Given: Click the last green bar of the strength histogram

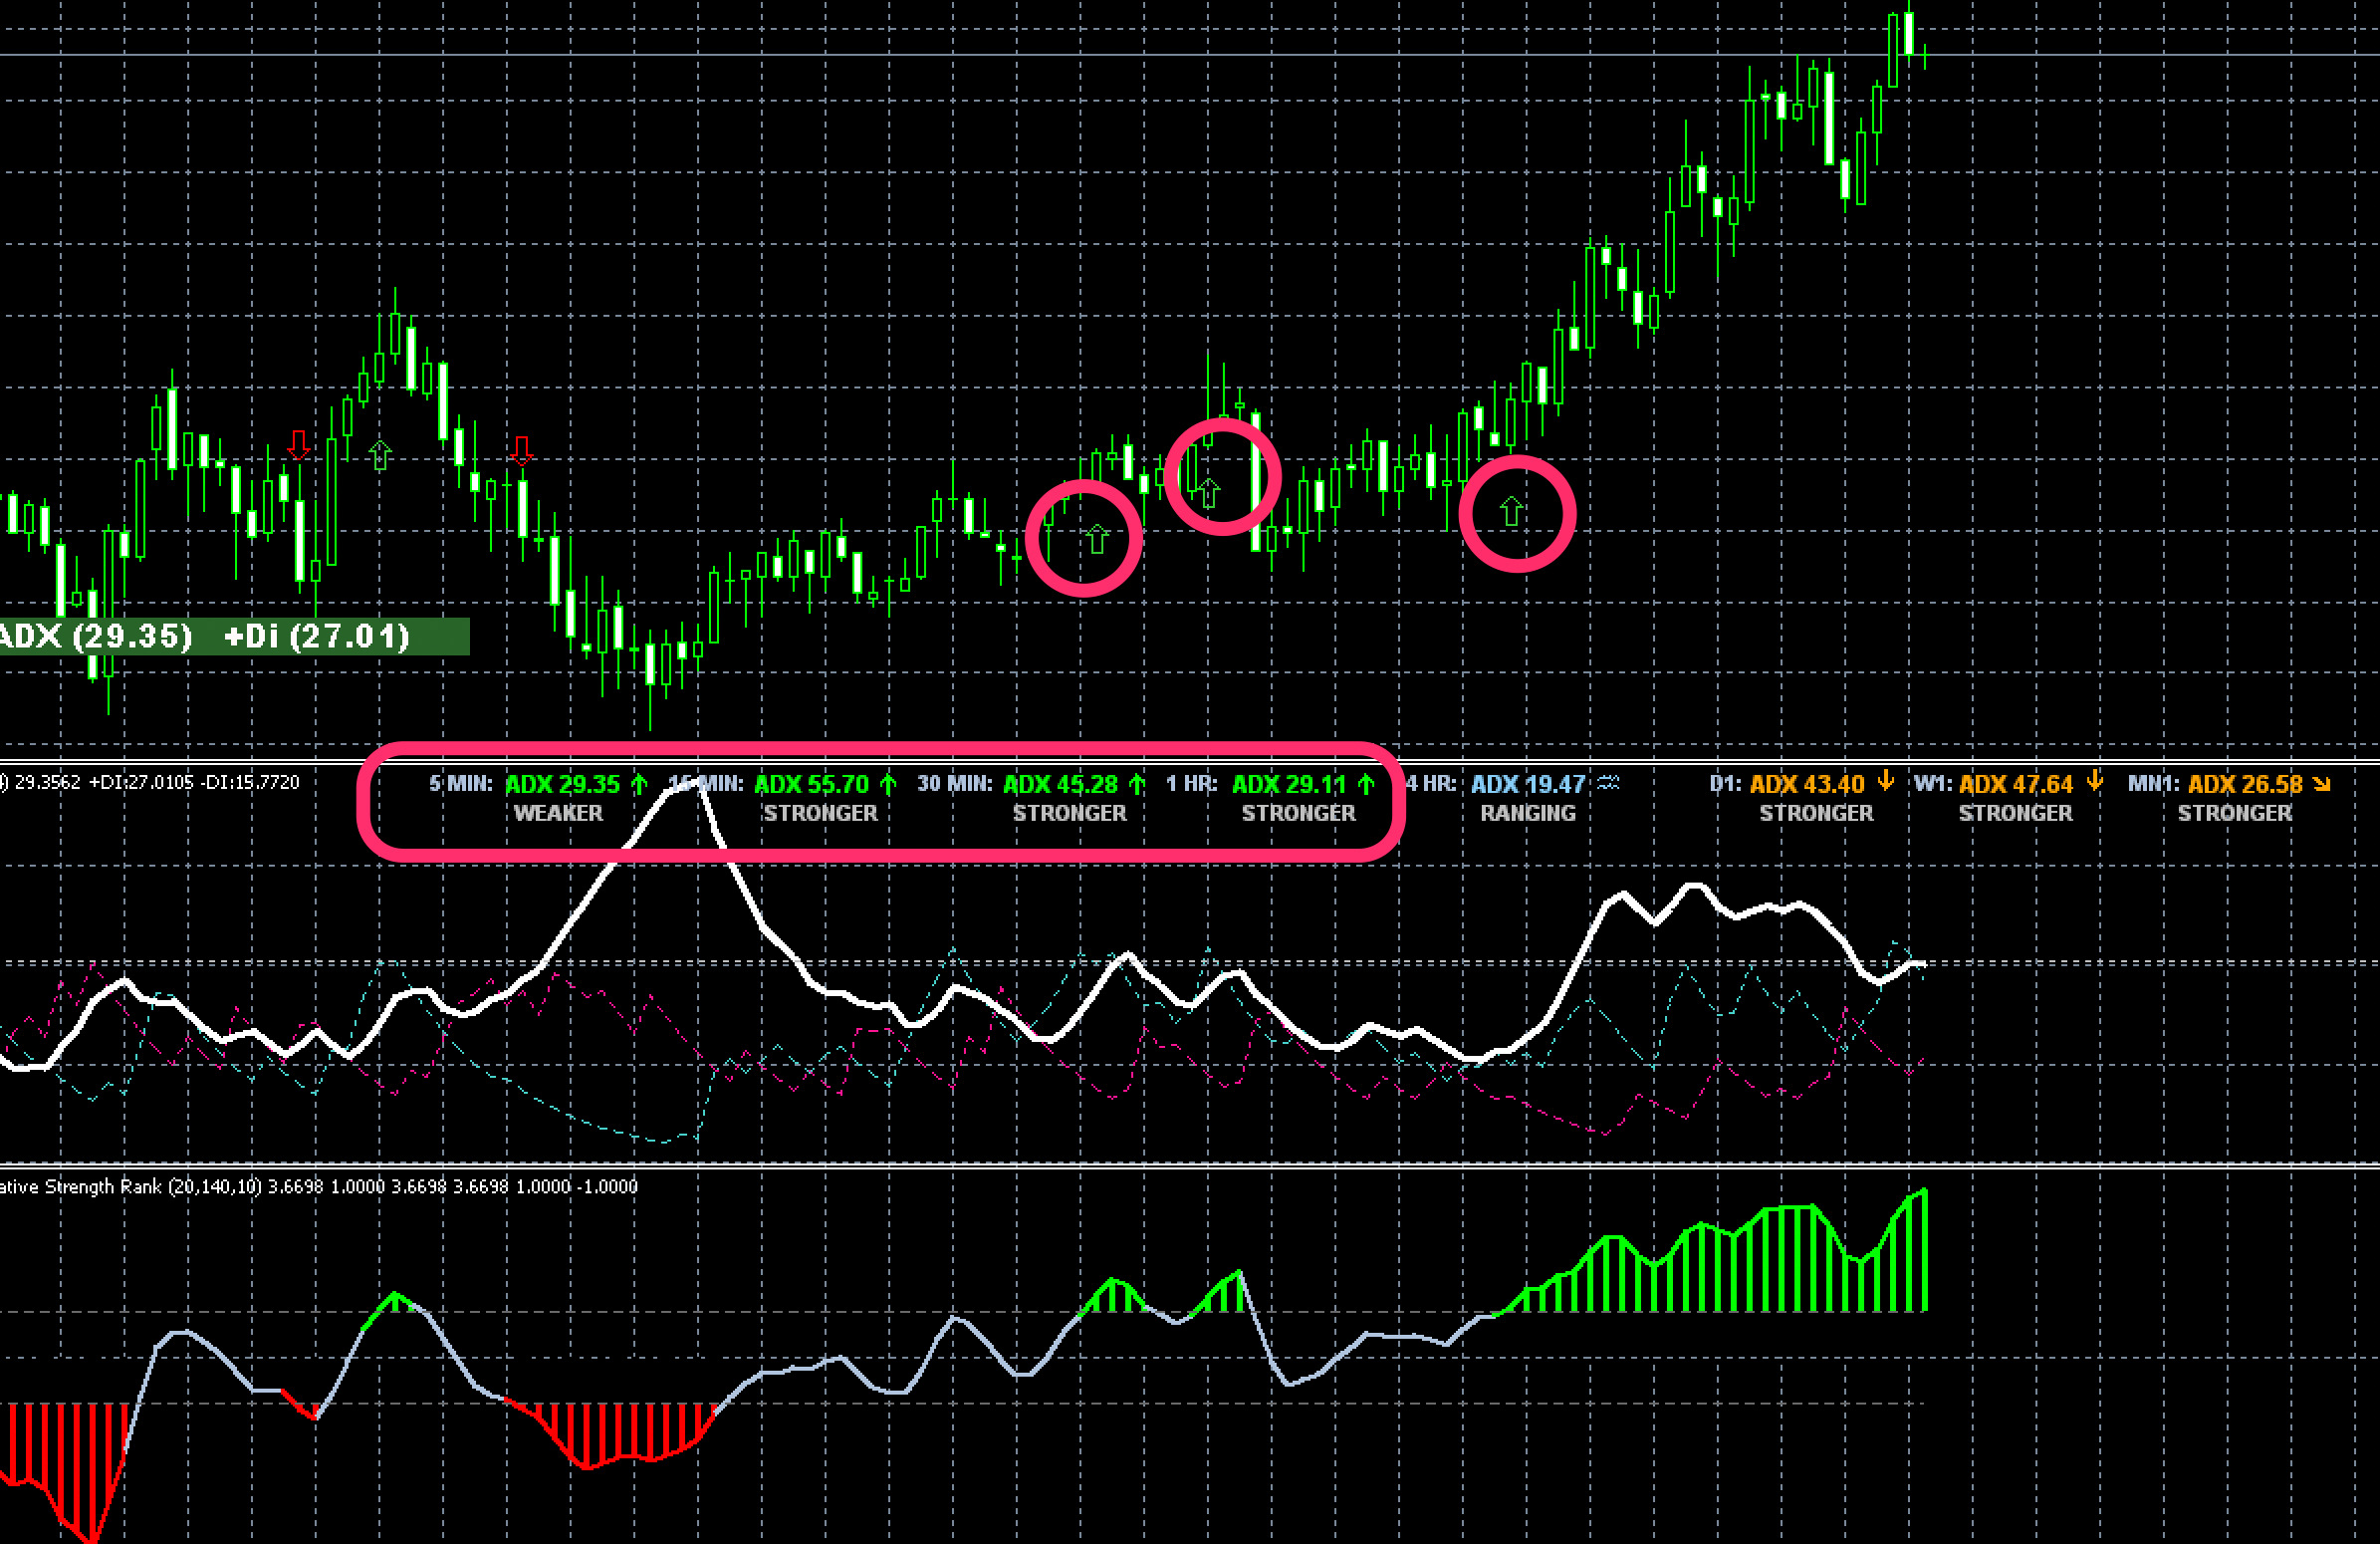Looking at the screenshot, I should 1924,1250.
